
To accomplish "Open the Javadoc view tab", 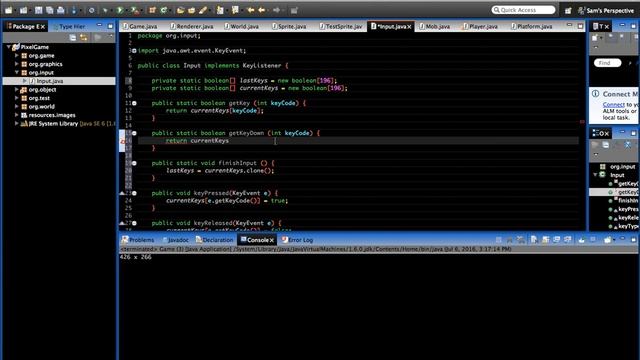I will [176, 240].
